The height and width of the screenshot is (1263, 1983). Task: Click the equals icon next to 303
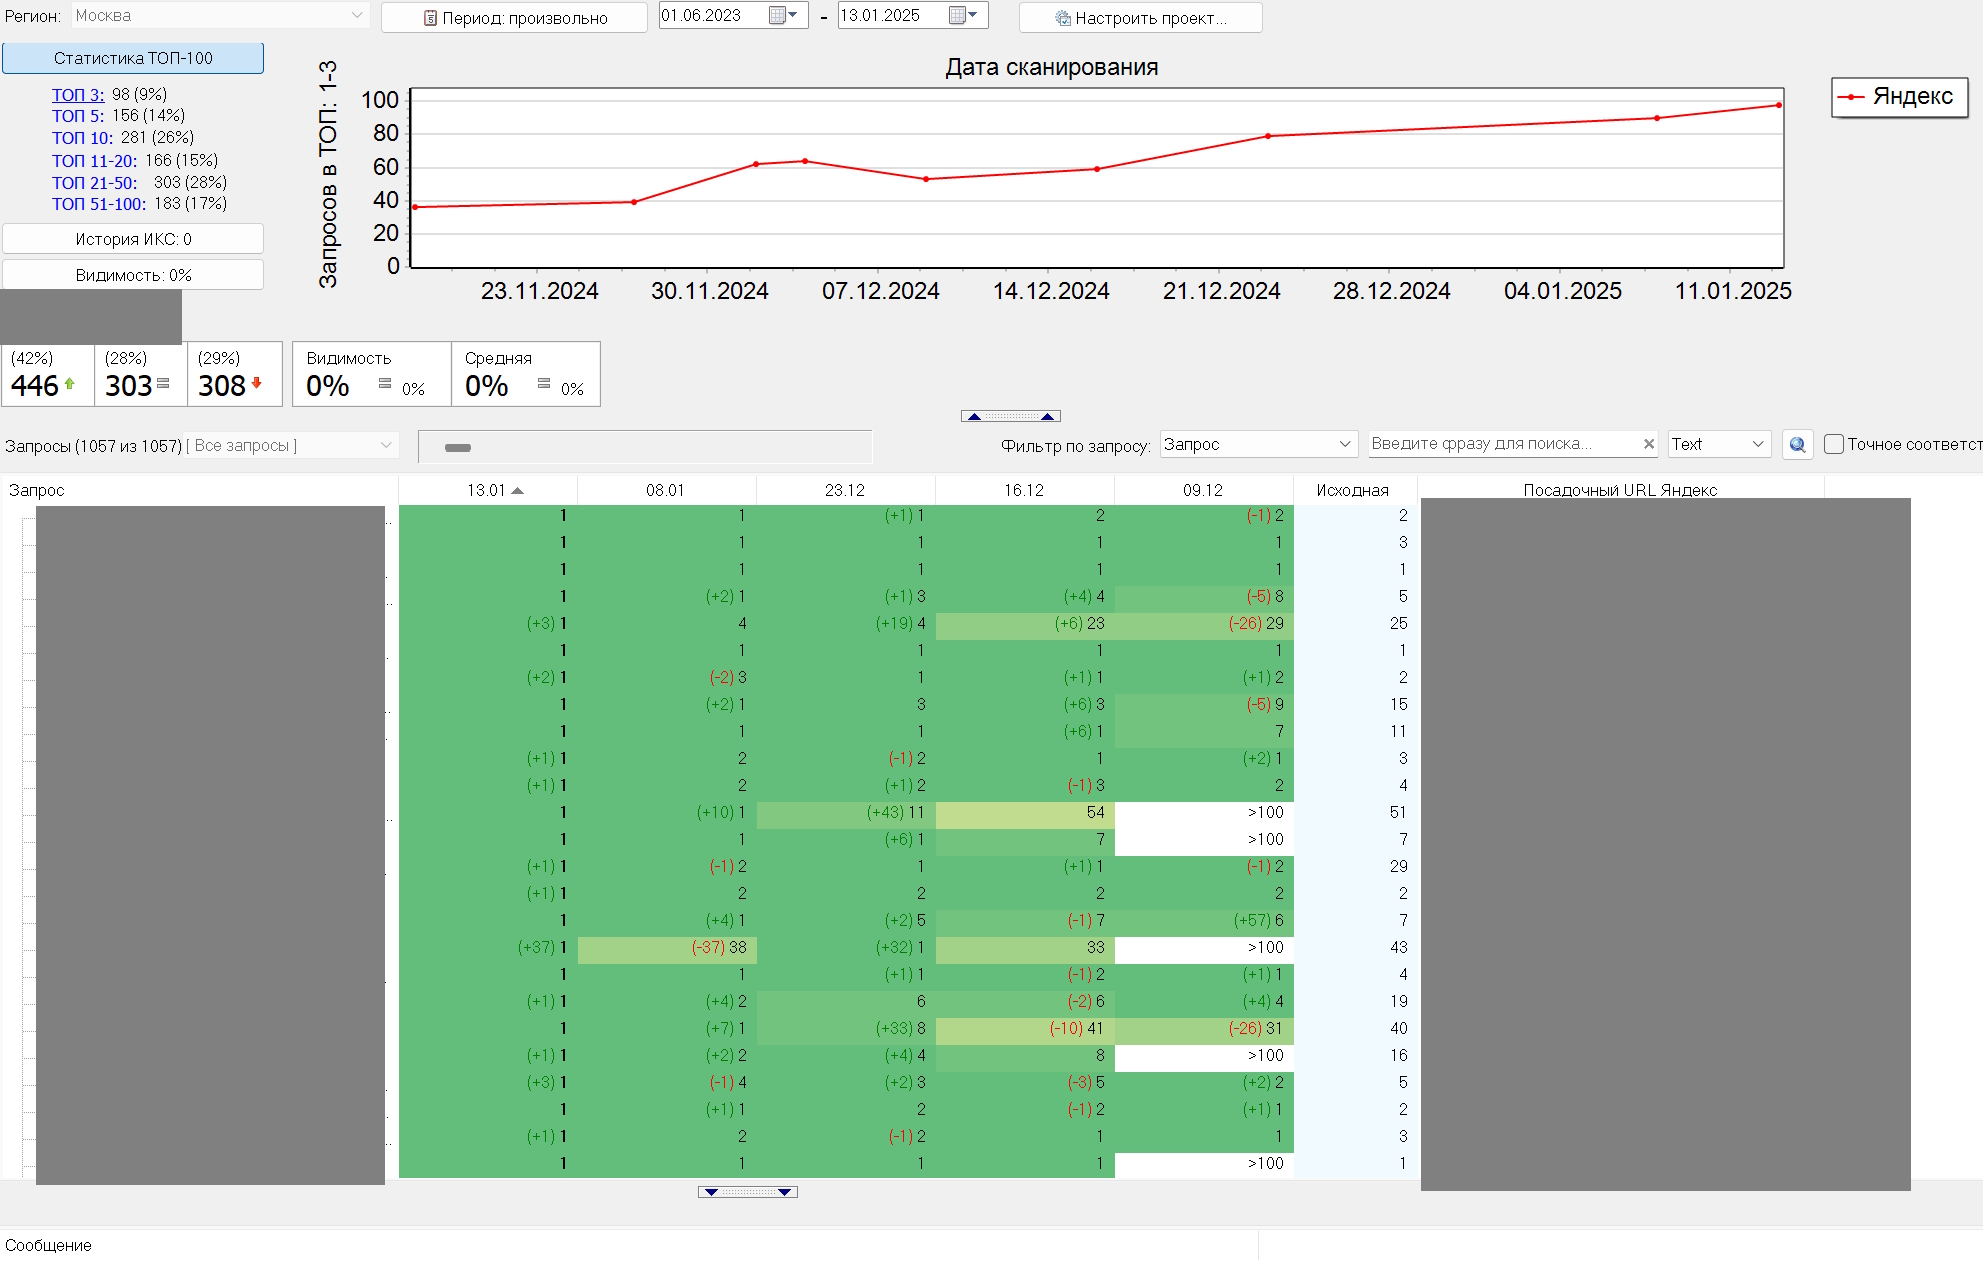pos(163,383)
